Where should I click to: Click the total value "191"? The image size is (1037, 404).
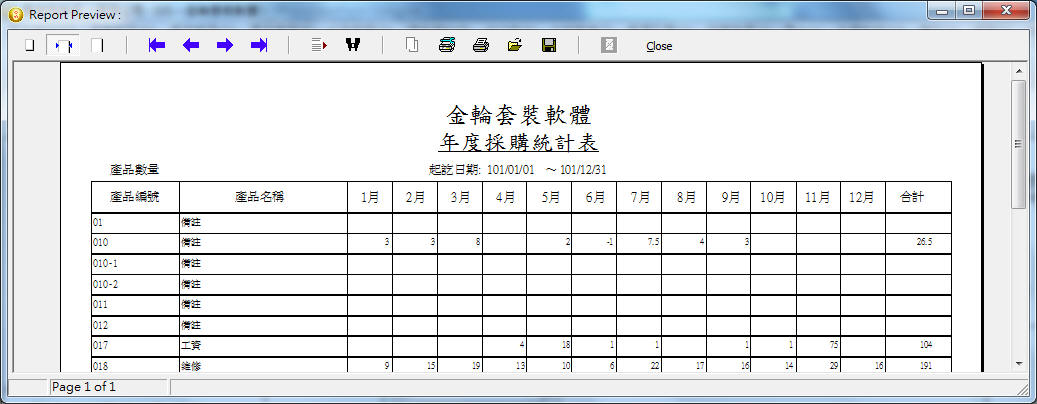point(926,365)
